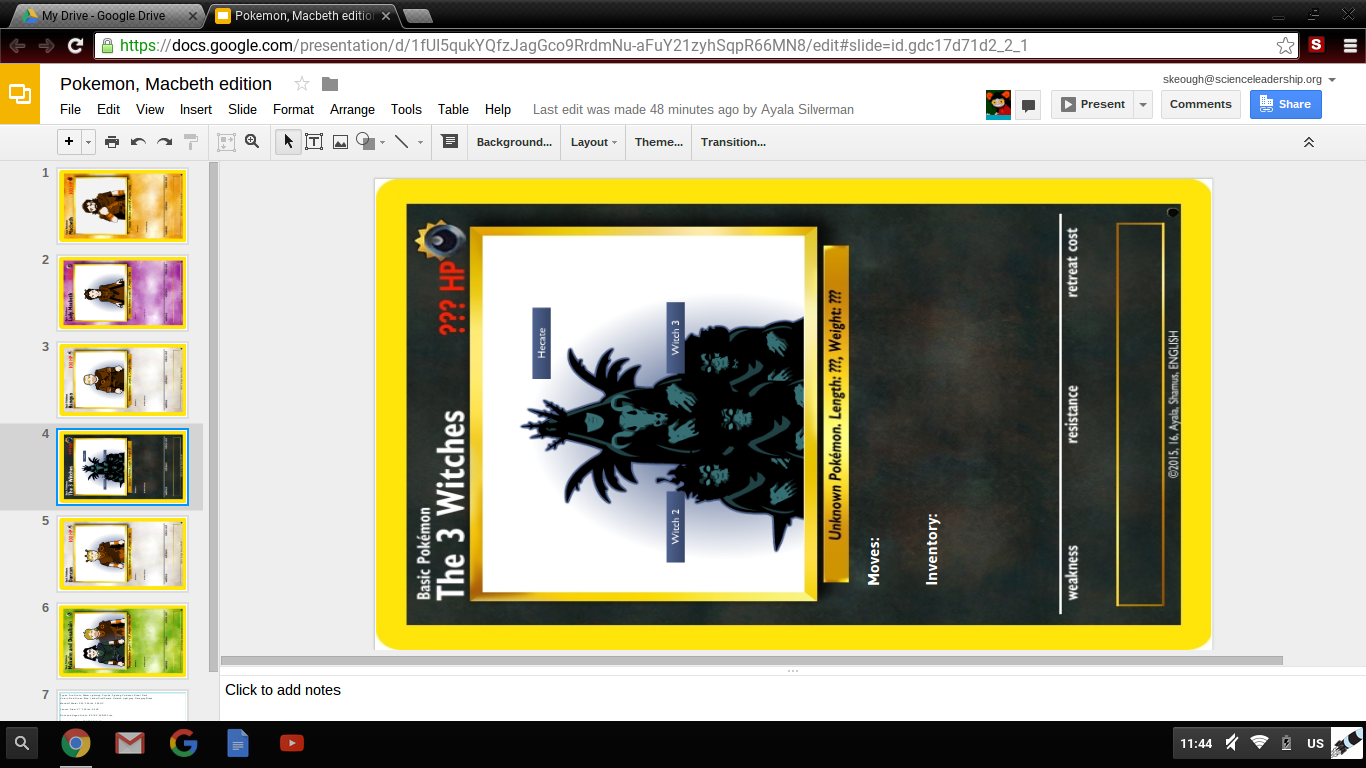Select the text box tool
This screenshot has width=1366, height=768.
[314, 142]
